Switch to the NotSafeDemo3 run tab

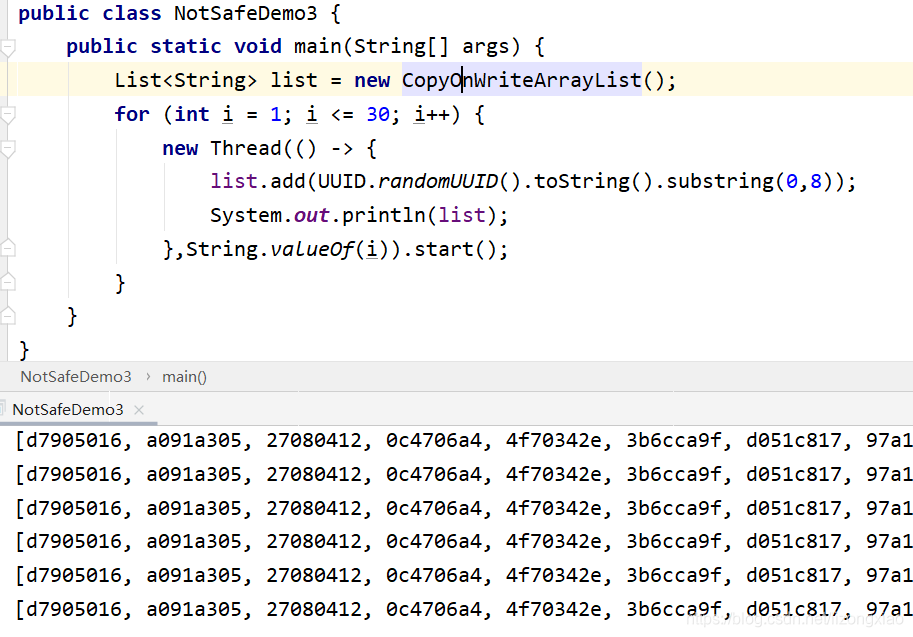coord(68,409)
